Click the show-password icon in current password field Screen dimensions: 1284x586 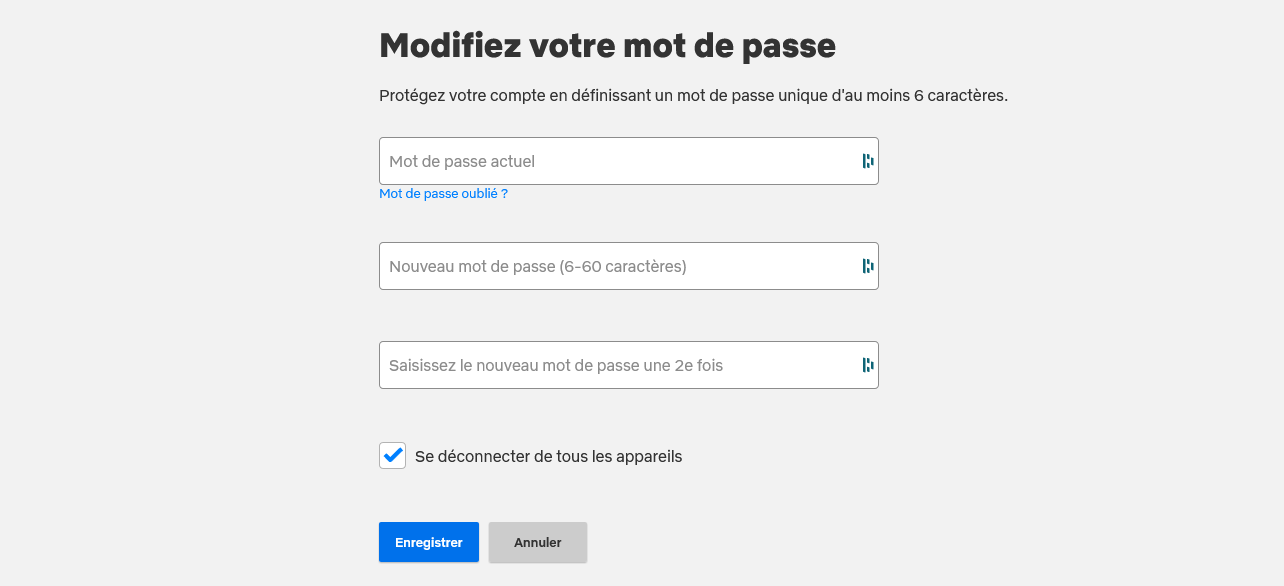coord(866,160)
